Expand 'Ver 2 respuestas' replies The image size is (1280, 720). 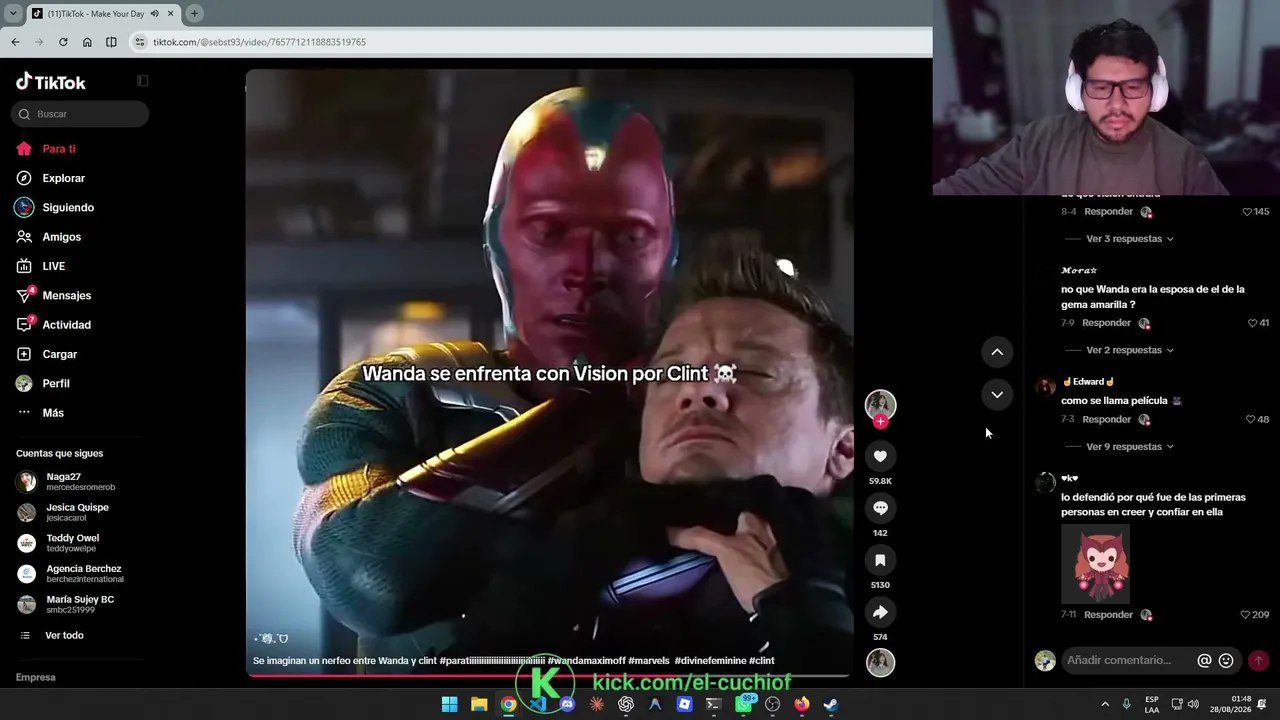[x=1129, y=350]
